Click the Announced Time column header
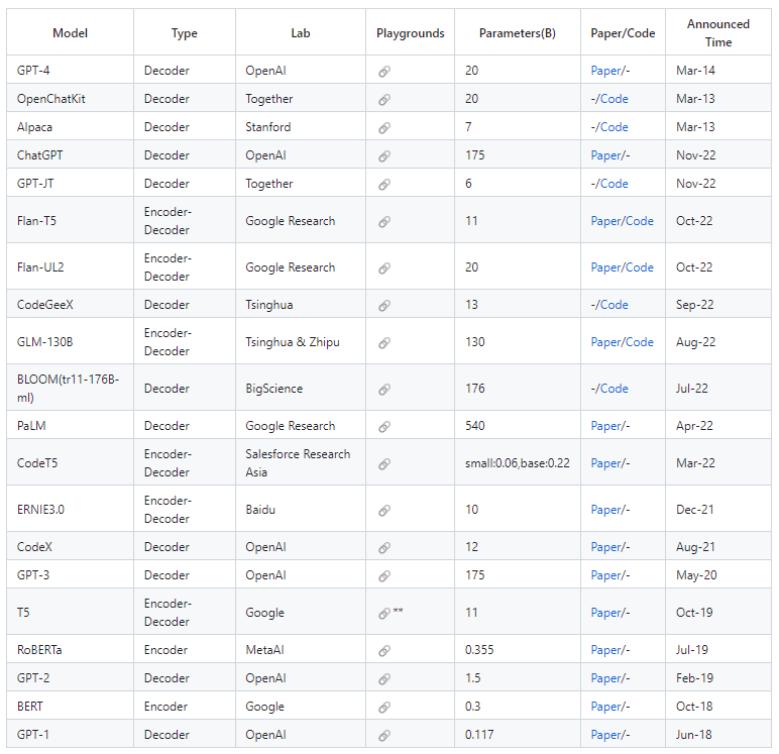Viewport: 779px width, 754px height. tap(718, 33)
